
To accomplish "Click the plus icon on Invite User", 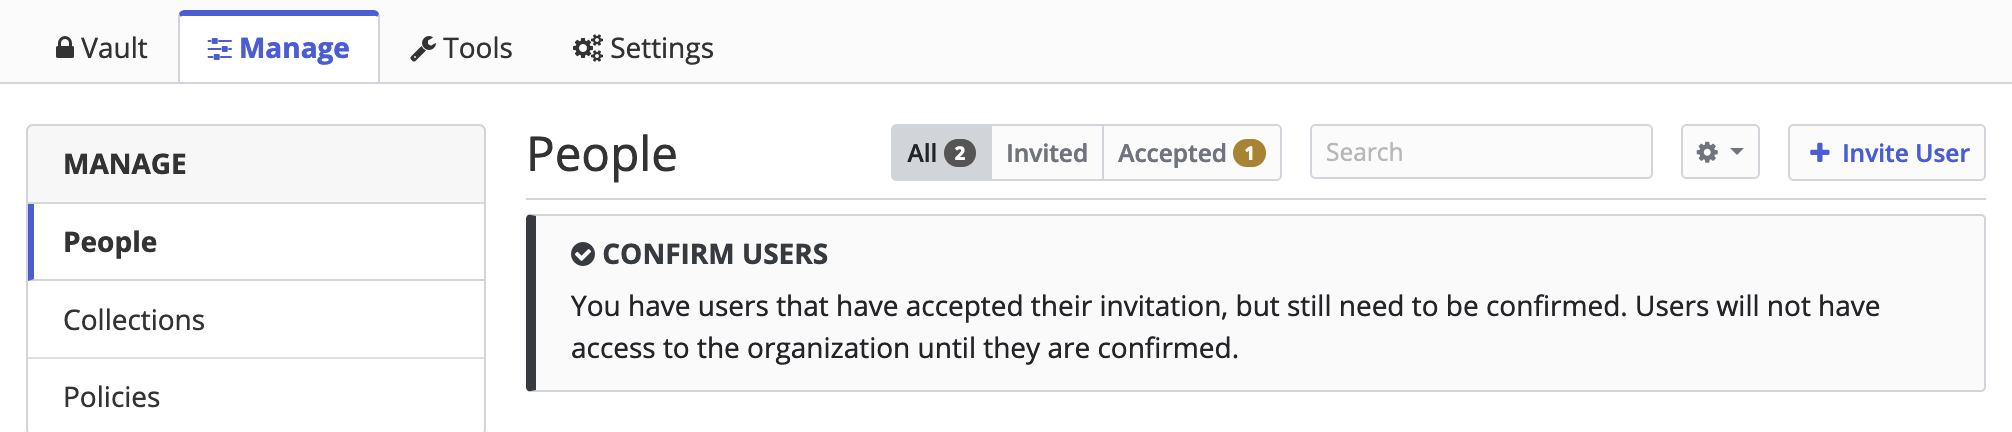I will 1820,153.
